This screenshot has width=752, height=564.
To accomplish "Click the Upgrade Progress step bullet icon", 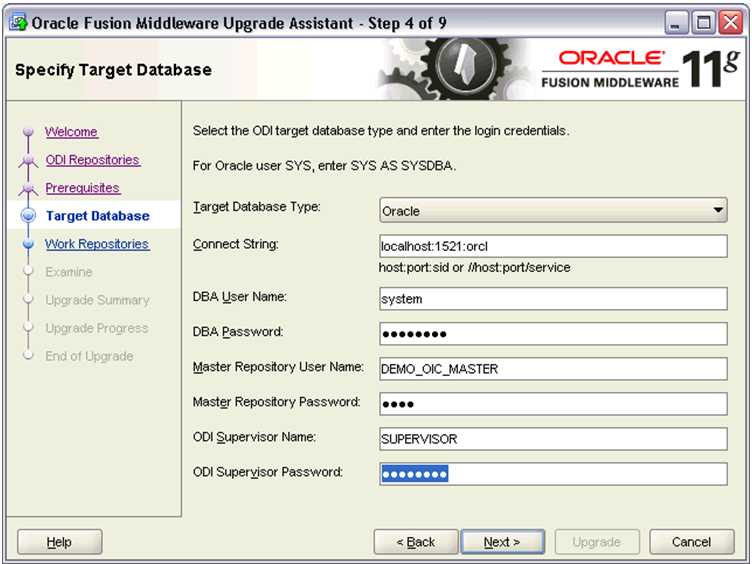I will [x=28, y=327].
